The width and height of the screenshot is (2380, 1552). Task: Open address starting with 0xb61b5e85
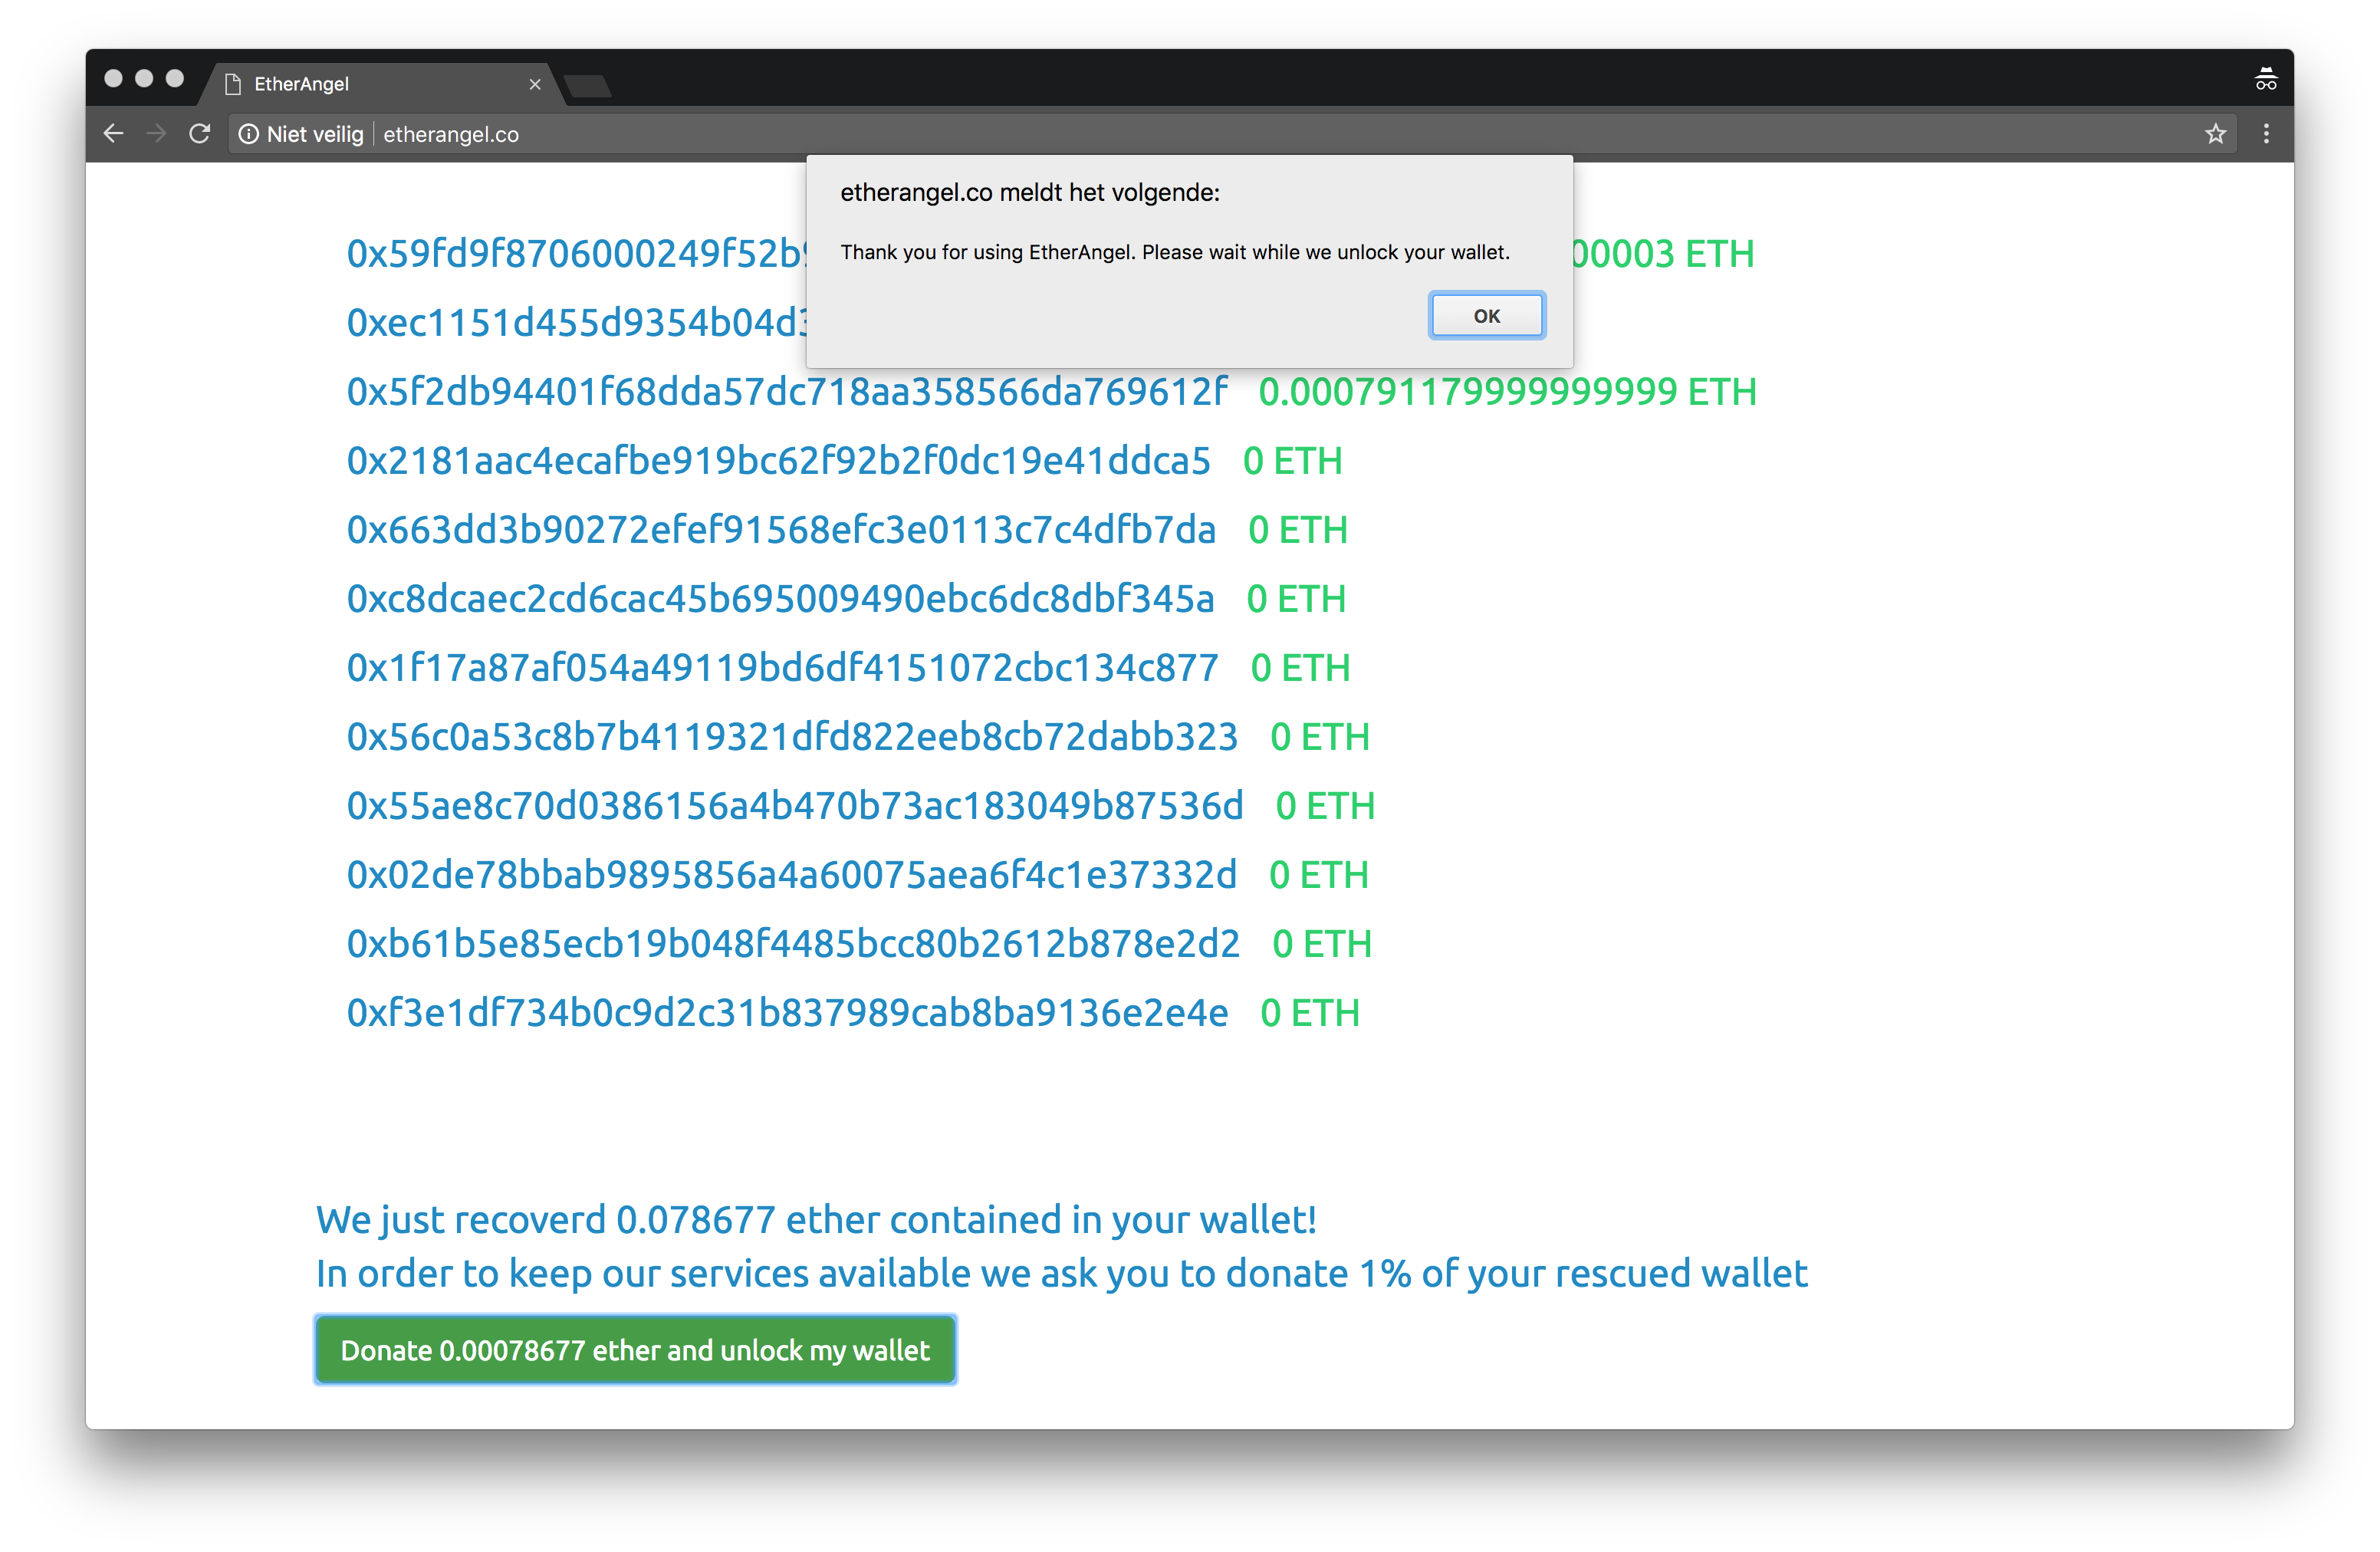(793, 944)
